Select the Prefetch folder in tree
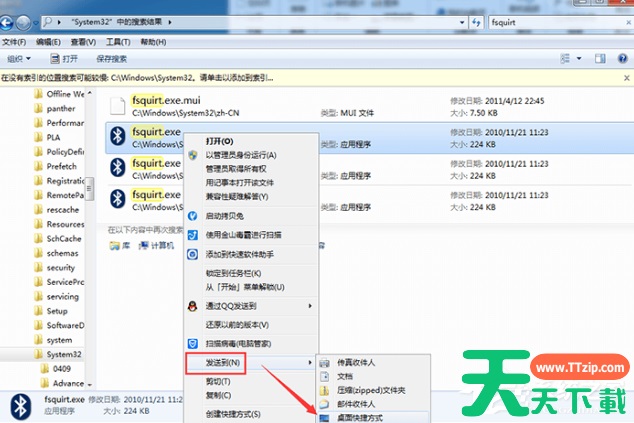 (56, 166)
